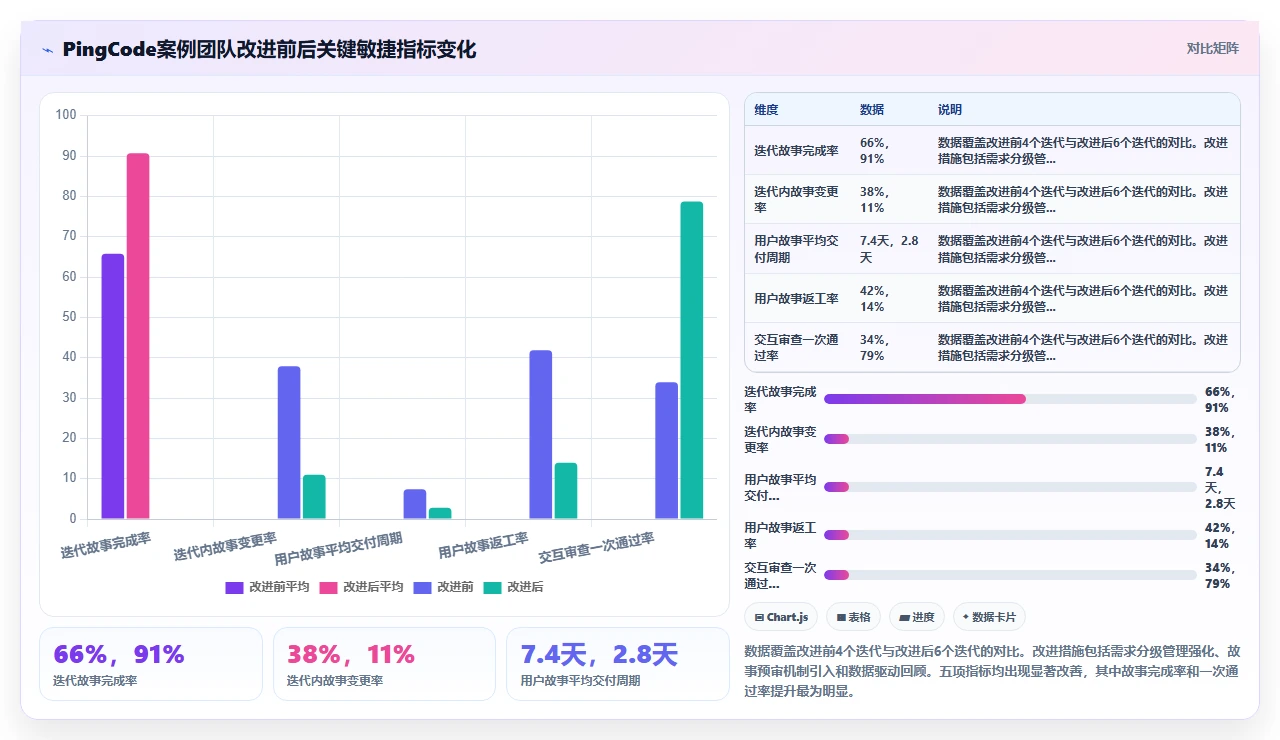1280x740 pixels.
Task: Click the 用户故事平均交付... progress bar
Action: coord(1010,487)
